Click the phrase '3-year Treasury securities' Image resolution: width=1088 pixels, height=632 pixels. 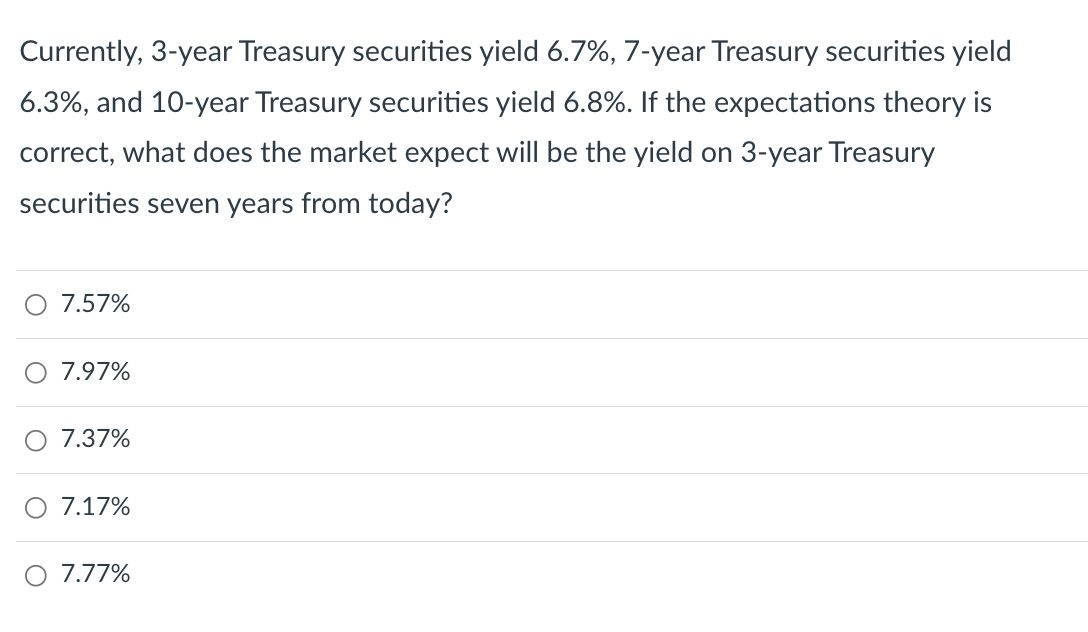tap(303, 51)
